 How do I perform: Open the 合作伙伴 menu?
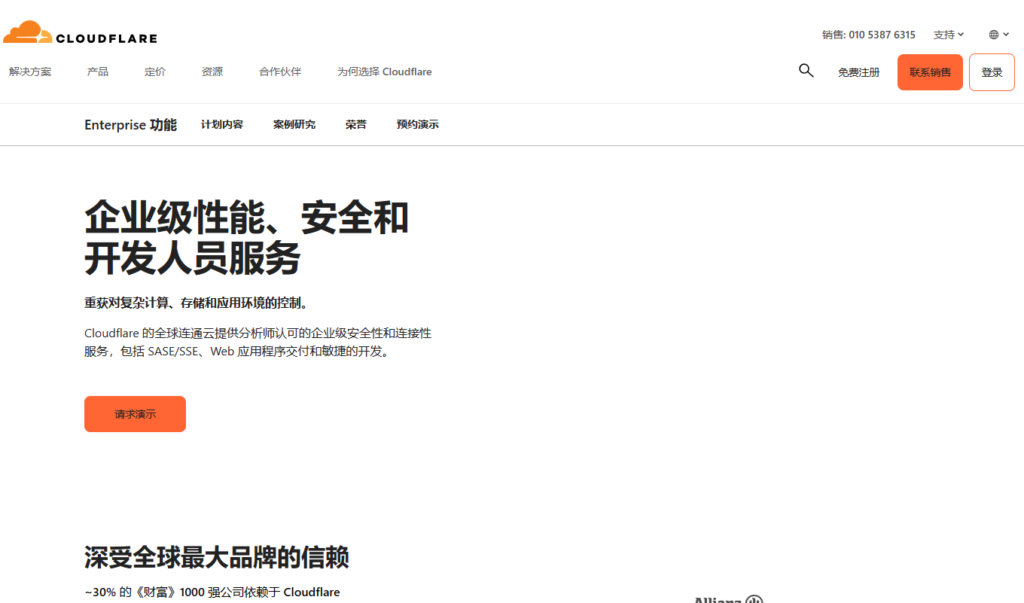(280, 72)
